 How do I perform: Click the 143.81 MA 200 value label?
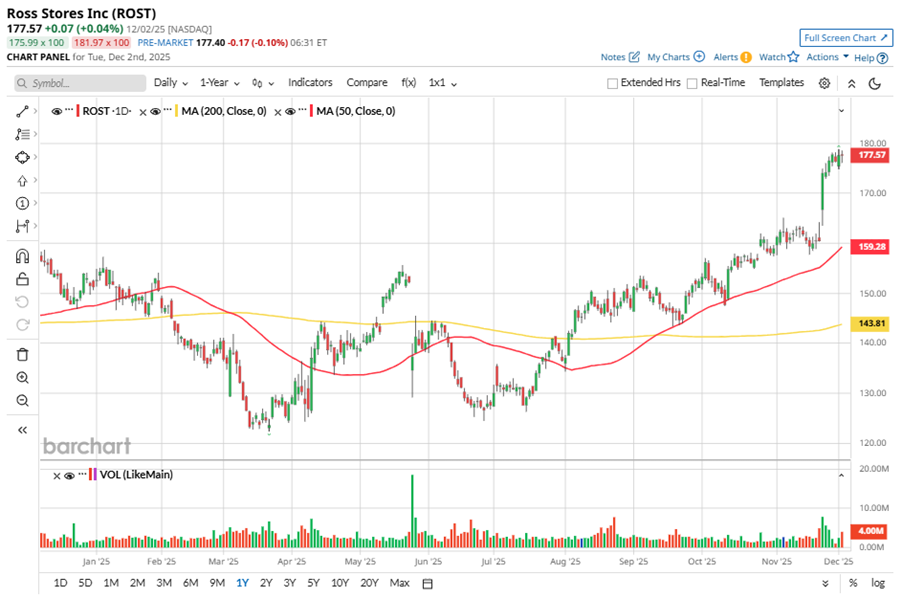pos(871,323)
